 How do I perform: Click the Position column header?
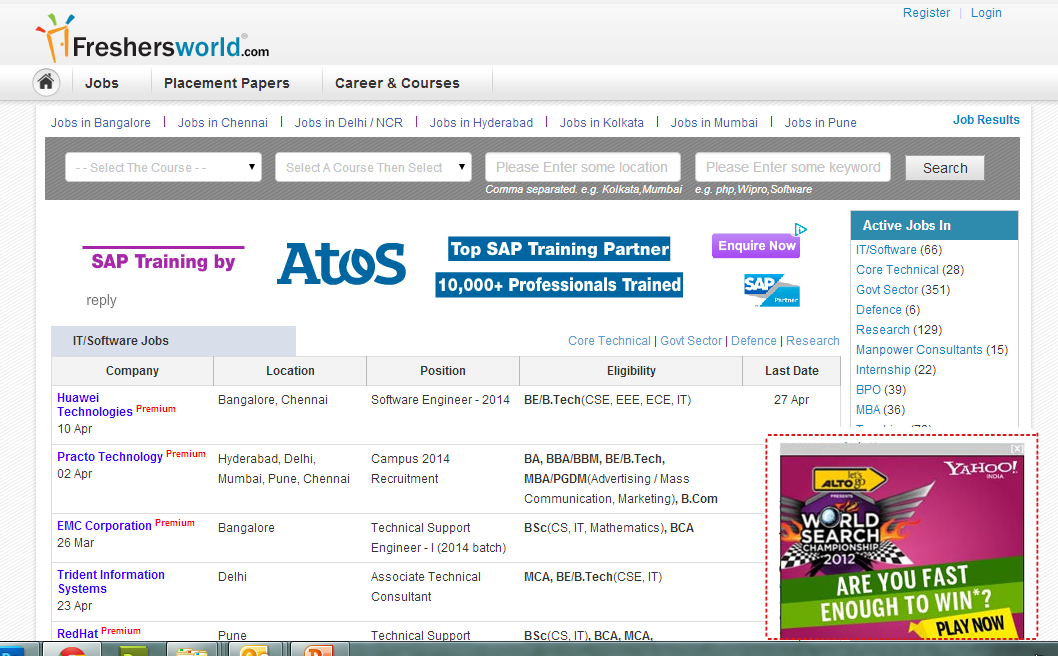(x=443, y=371)
